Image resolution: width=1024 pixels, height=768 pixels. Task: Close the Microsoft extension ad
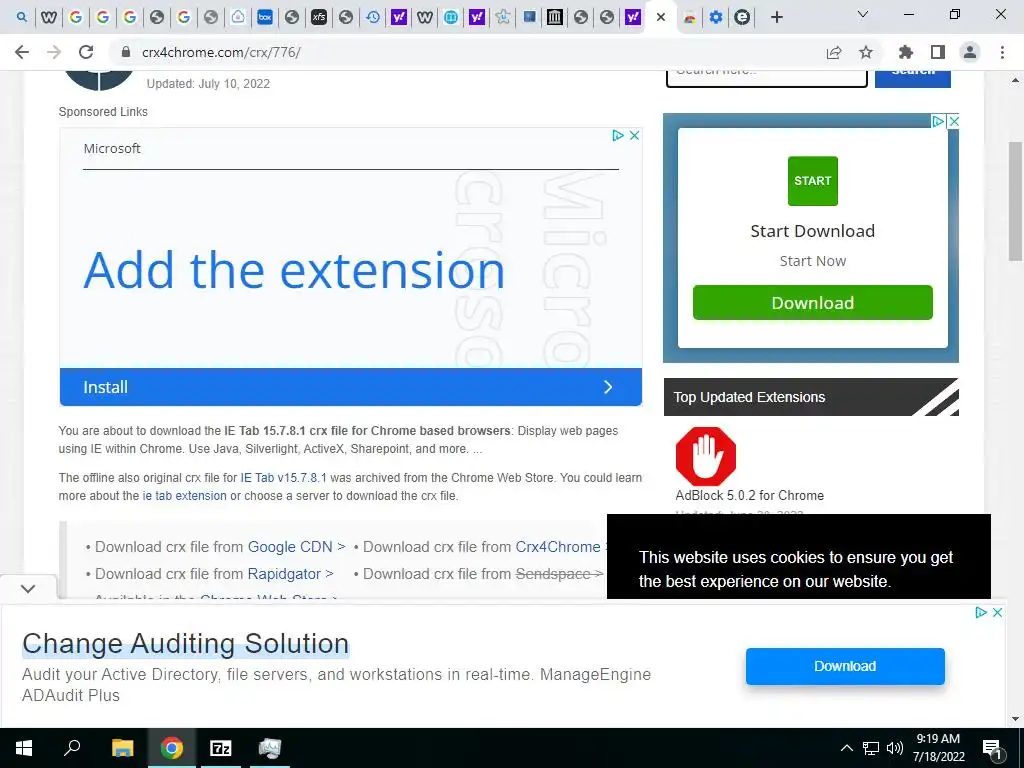pos(634,135)
